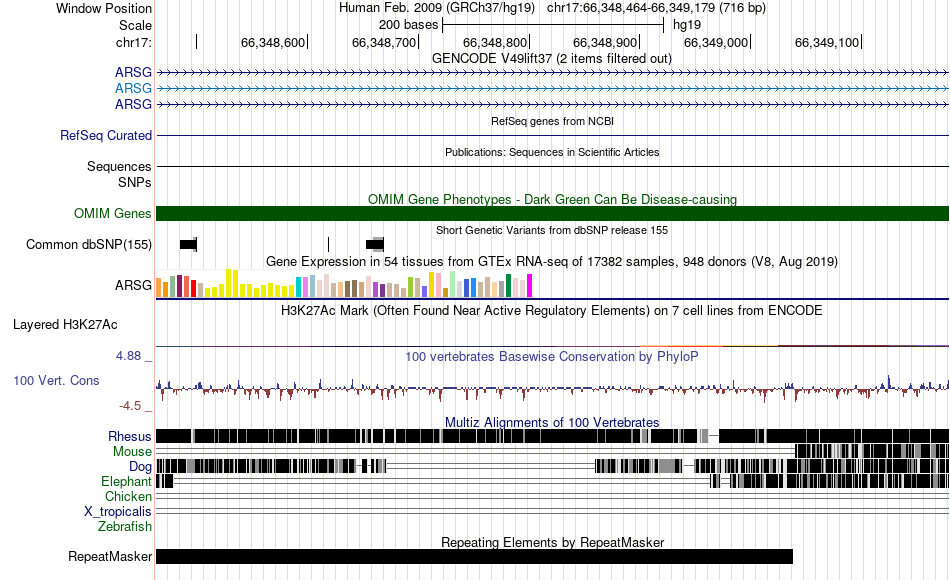This screenshot has width=950, height=580.
Task: Open the RefSeq Curated track label
Action: click(x=105, y=135)
